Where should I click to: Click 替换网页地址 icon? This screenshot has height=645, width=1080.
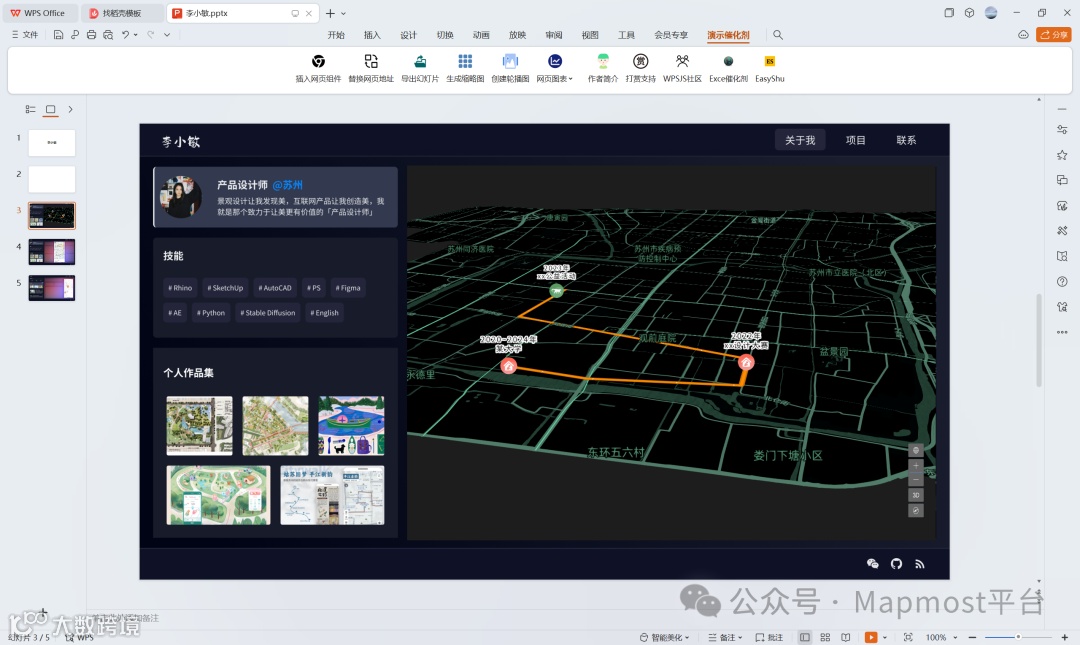[x=371, y=62]
